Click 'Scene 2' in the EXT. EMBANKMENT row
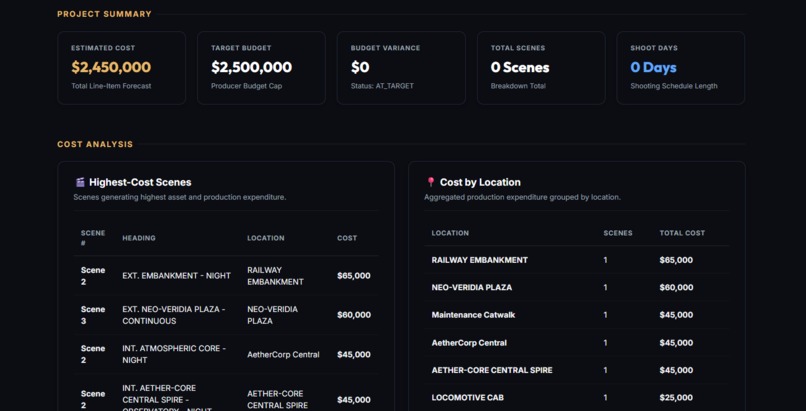The image size is (806, 411). click(93, 276)
